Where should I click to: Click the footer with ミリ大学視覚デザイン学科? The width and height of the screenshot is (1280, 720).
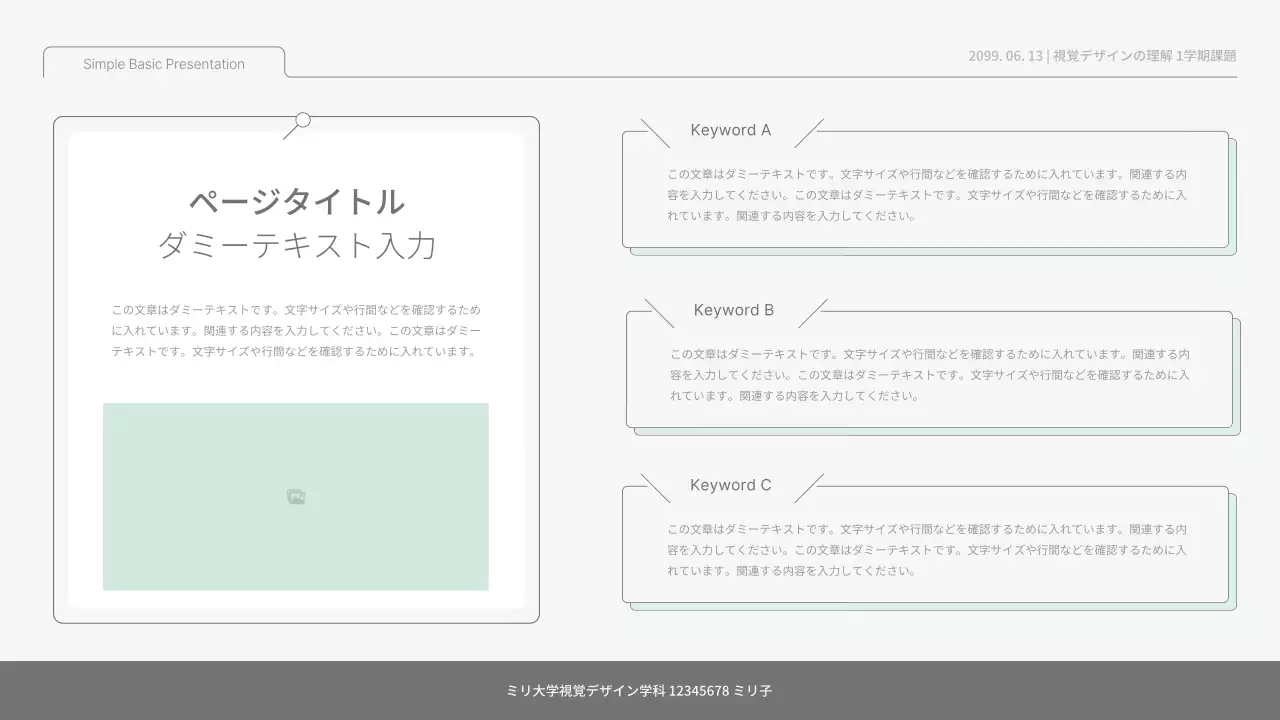pos(640,690)
